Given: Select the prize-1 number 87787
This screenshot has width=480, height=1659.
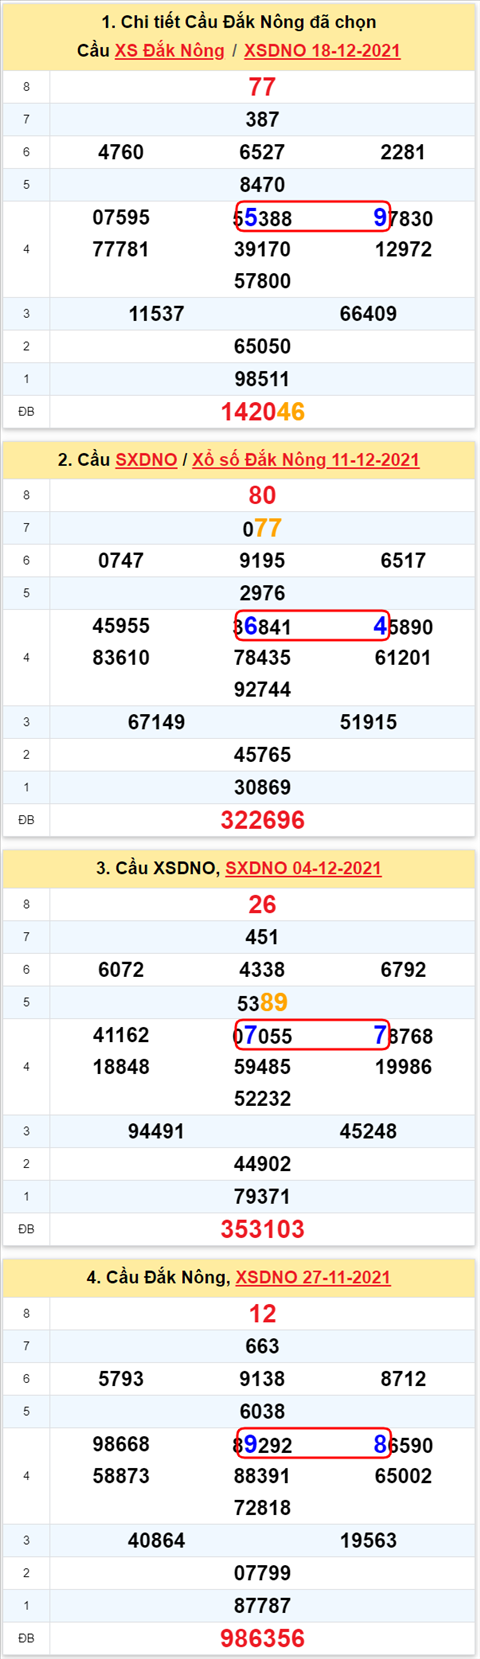Looking at the screenshot, I should point(262,1605).
